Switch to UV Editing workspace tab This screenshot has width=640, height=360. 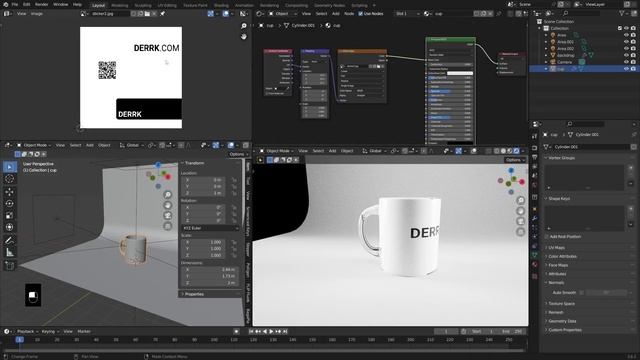point(167,5)
